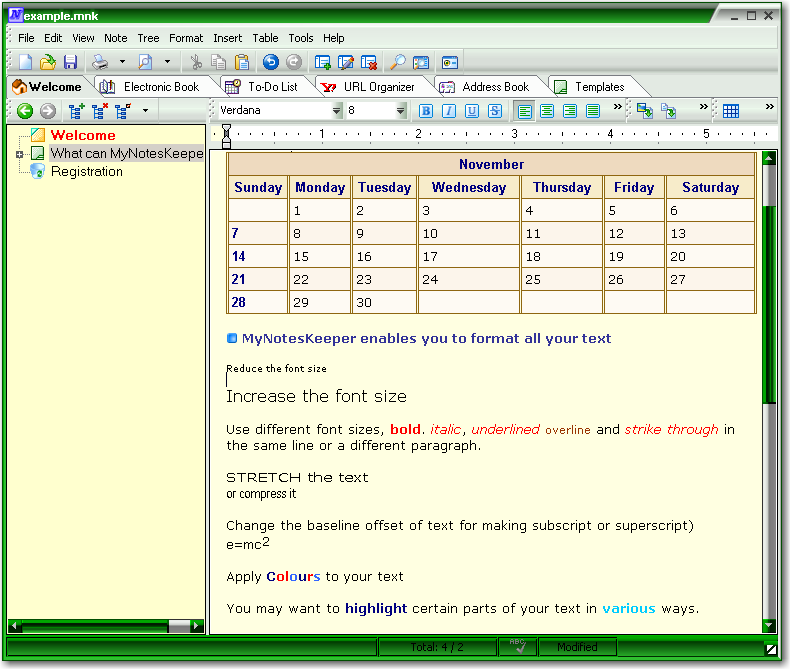Toggle bold formatting
790x669 pixels.
click(x=426, y=111)
